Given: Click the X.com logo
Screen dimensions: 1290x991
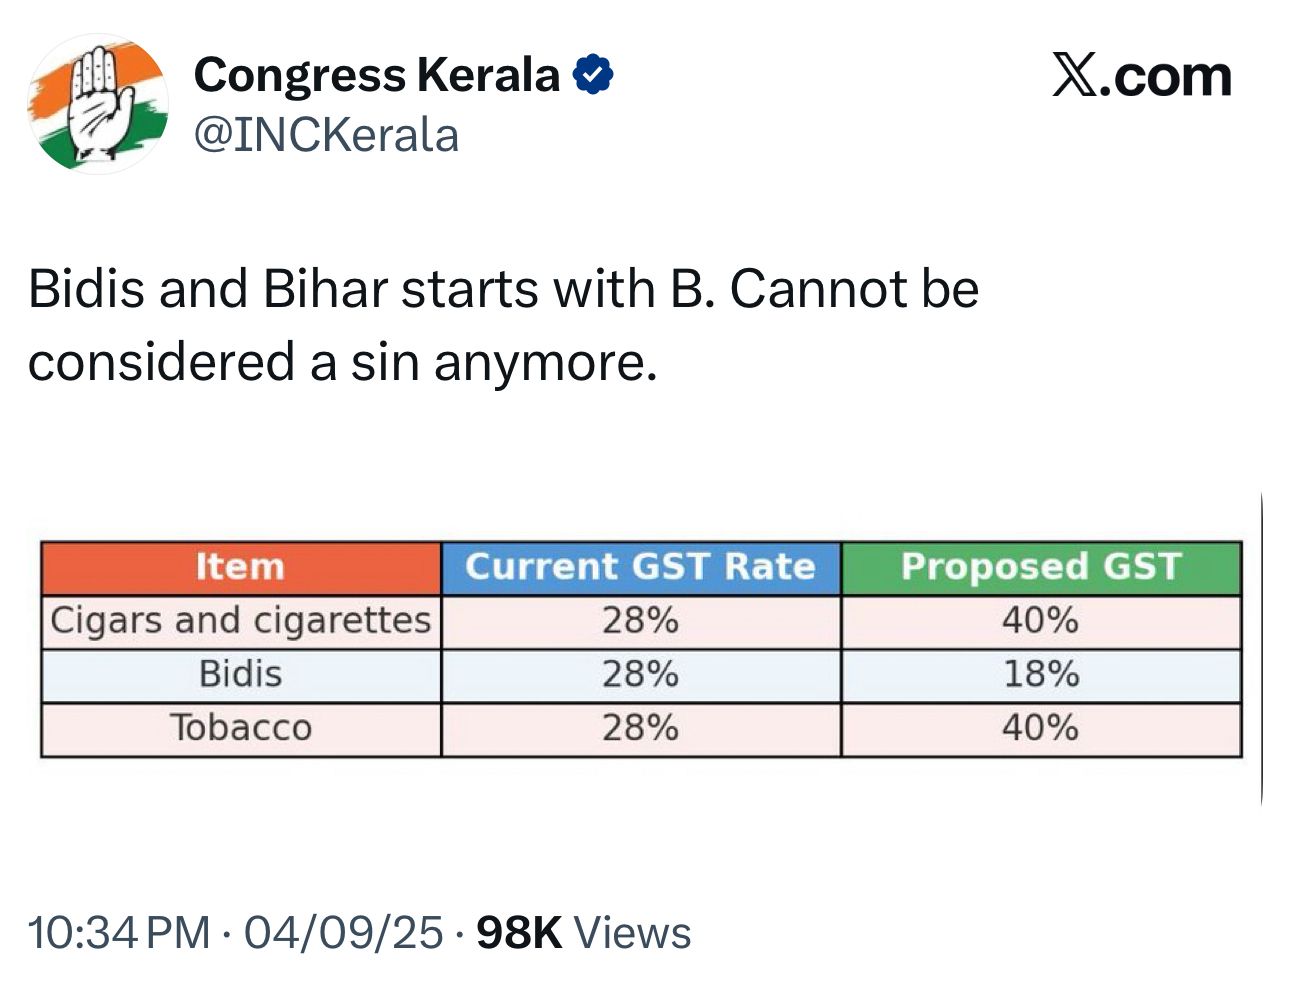Looking at the screenshot, I should 1141,76.
